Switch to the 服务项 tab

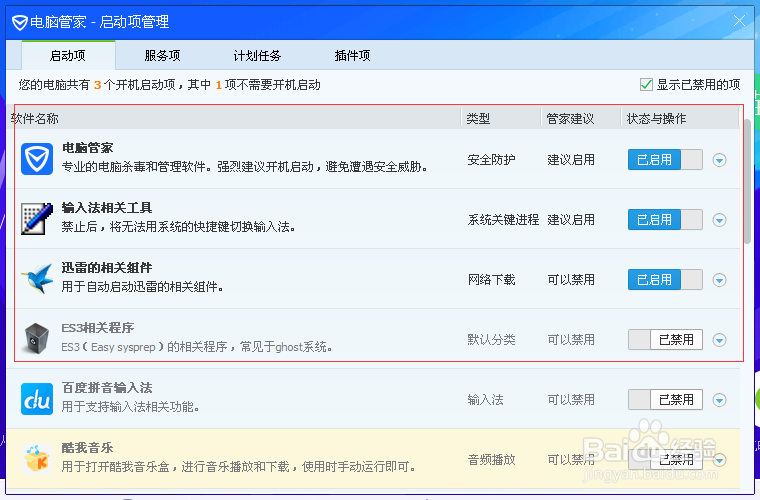(162, 56)
